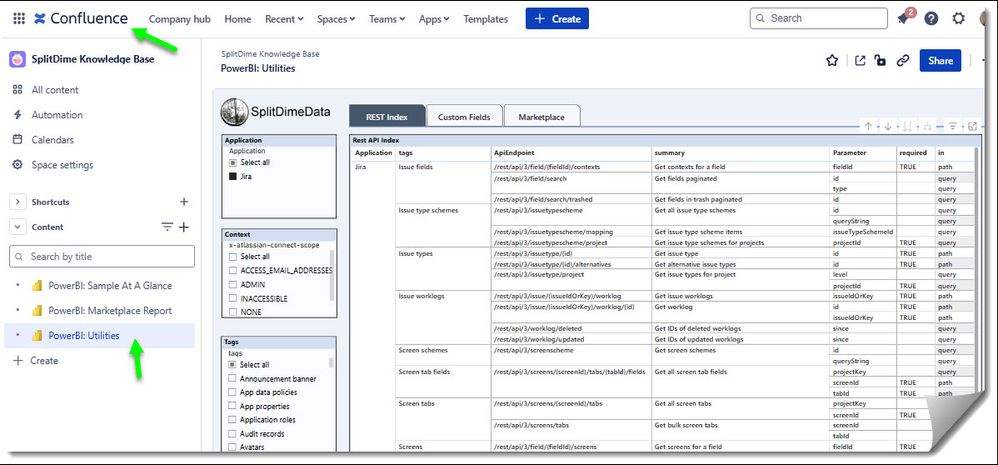The width and height of the screenshot is (998, 465).
Task: Copy page link with chain icon
Action: (903, 61)
